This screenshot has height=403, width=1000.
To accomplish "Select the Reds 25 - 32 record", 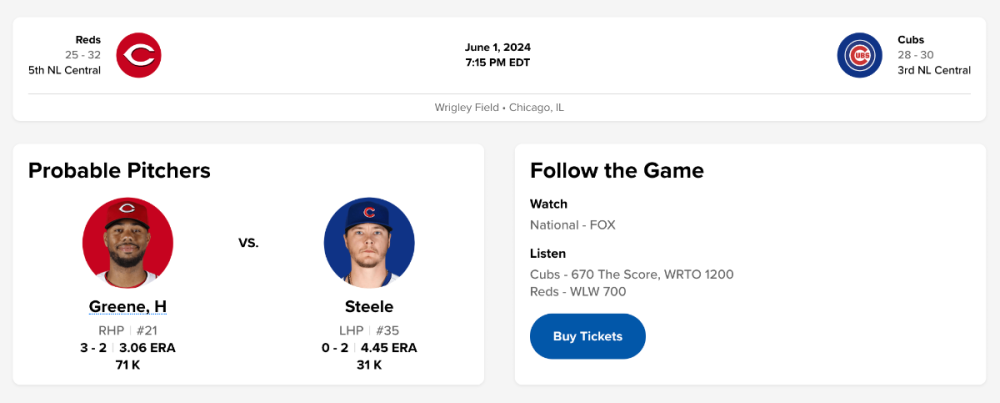I will click(x=83, y=55).
